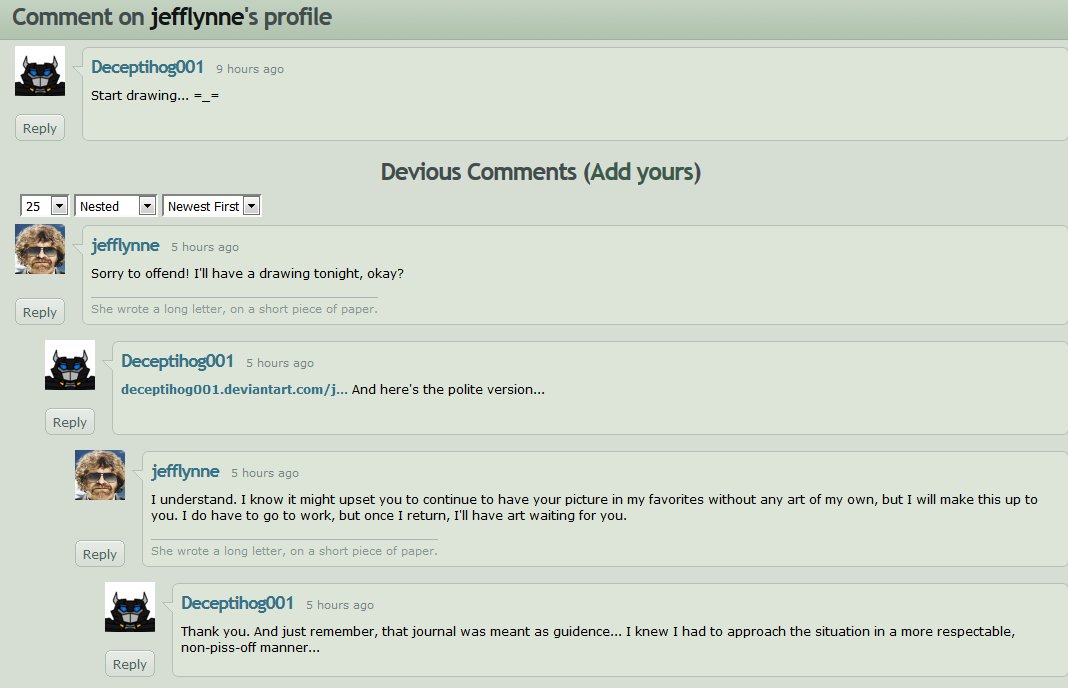Viewport: 1068px width, 688px height.
Task: Open jefflynne username on 'Sorry to offend' comment
Action: click(125, 245)
